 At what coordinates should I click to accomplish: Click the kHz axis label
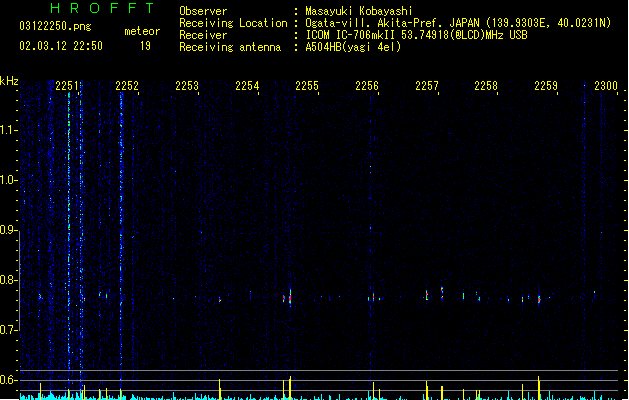coord(9,81)
